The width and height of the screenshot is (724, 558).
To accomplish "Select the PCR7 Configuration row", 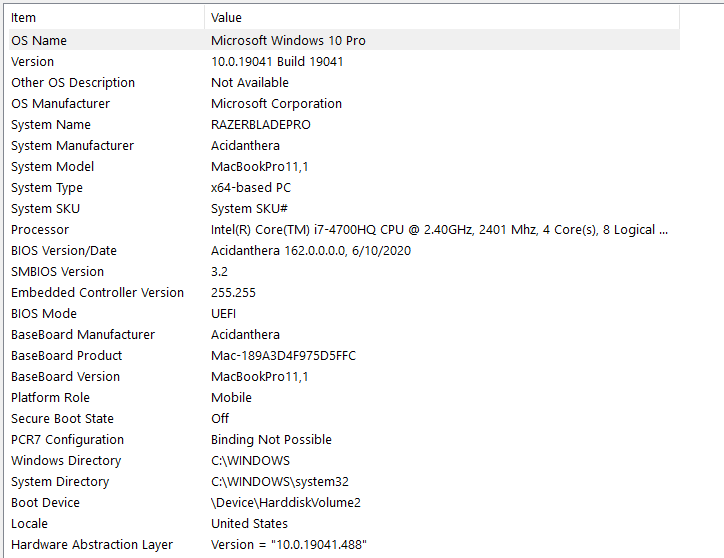I will tap(68, 439).
